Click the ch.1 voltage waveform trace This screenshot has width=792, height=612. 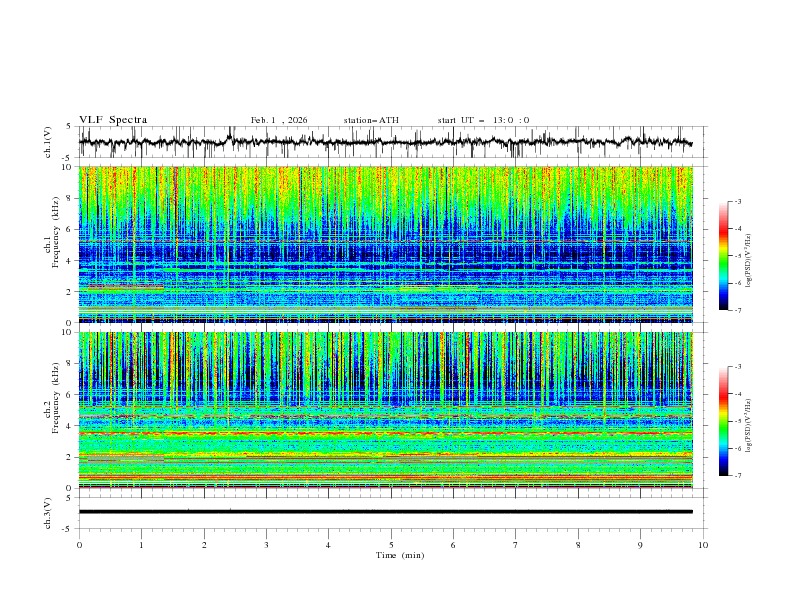(x=385, y=142)
